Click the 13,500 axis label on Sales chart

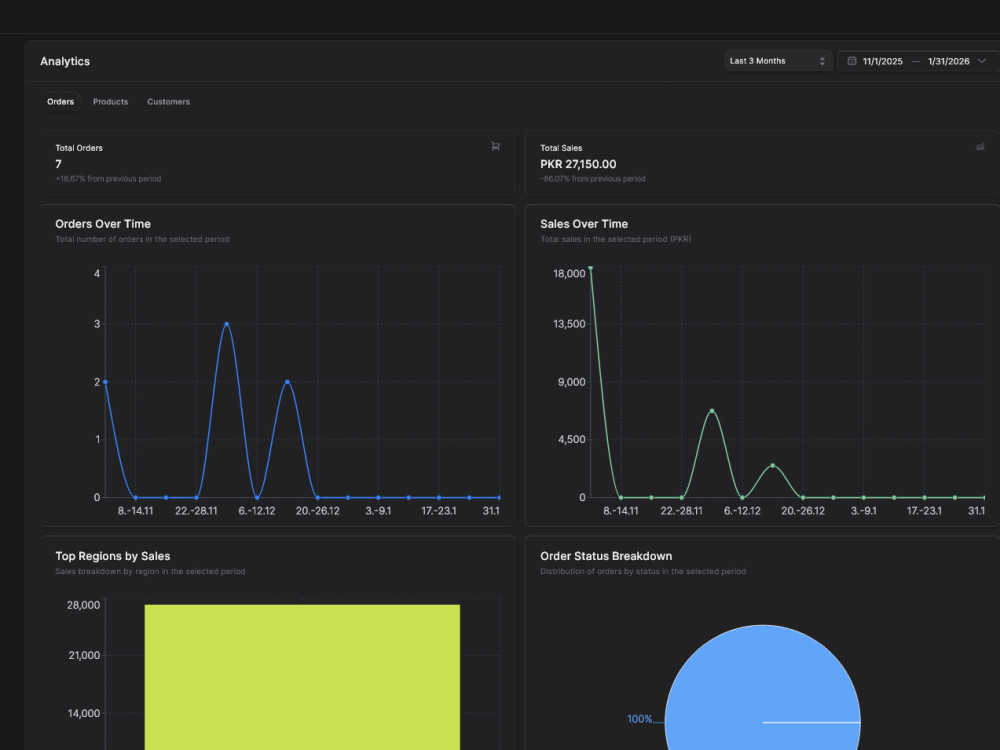click(569, 324)
